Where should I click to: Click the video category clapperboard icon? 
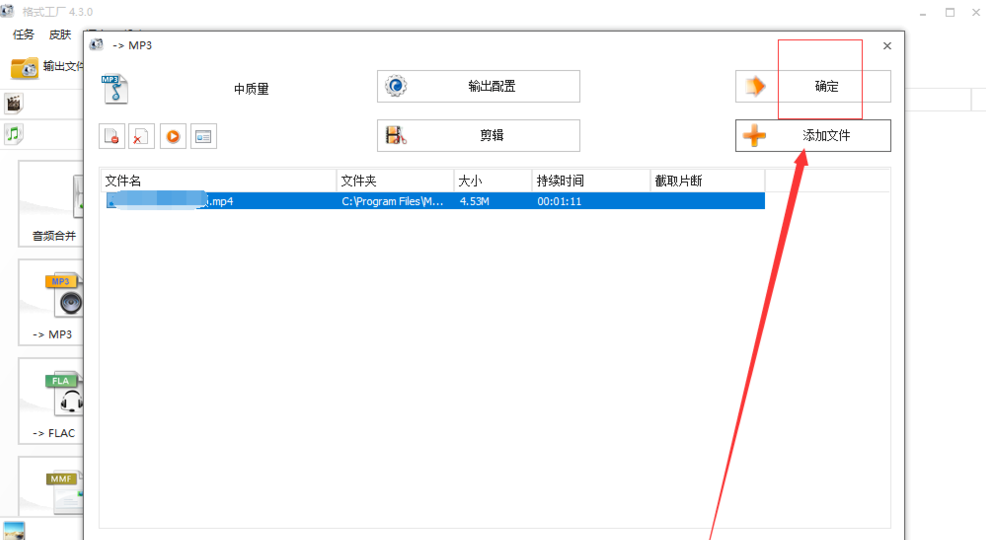(14, 104)
